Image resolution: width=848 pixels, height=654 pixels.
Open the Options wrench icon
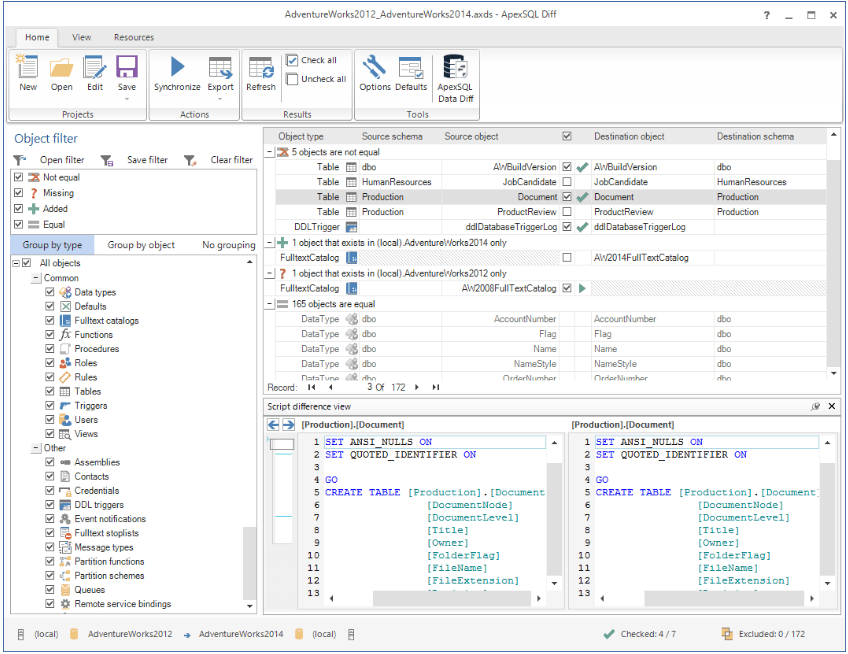pos(374,67)
